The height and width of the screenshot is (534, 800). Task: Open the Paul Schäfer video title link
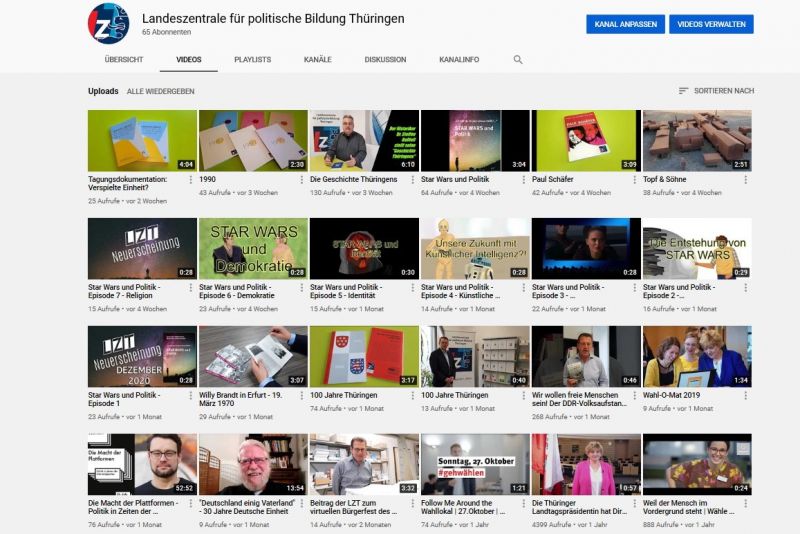point(553,180)
